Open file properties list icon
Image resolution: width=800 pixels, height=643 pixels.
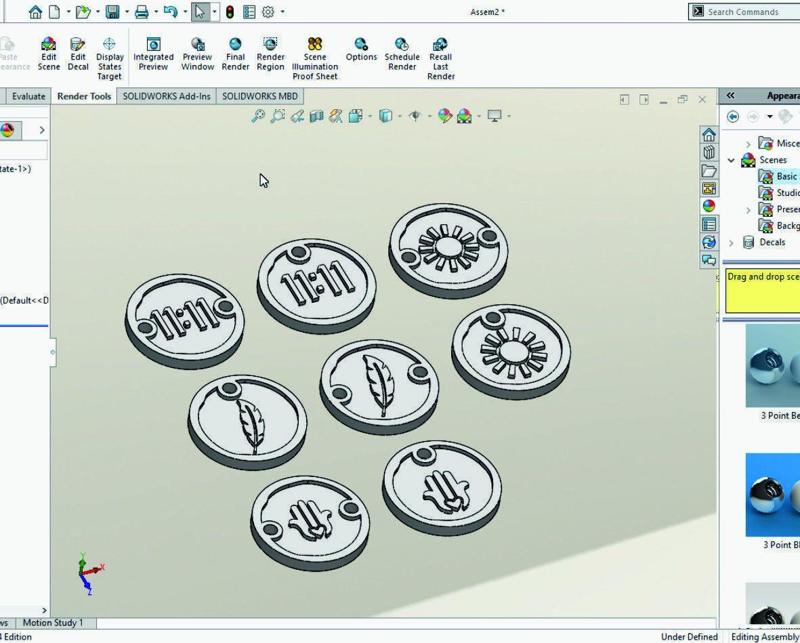click(249, 12)
